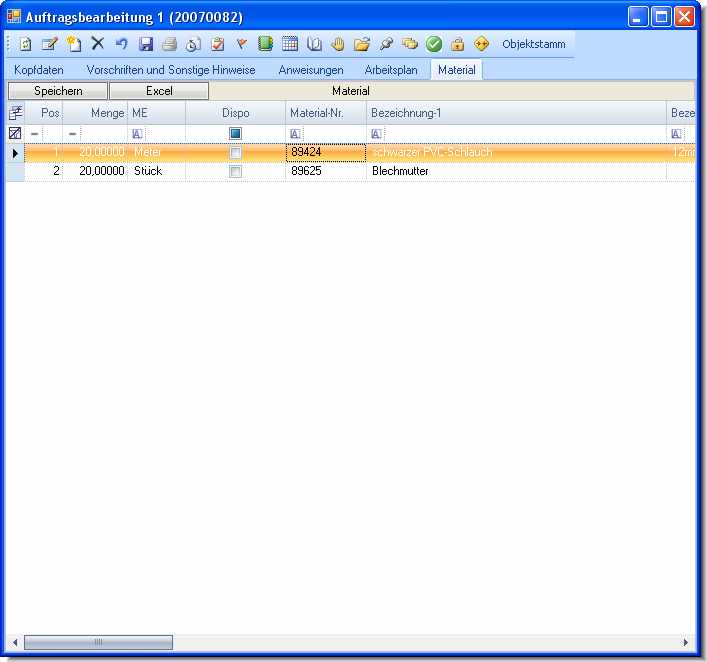Click the Auftragsbearbeitung window title icon

(14, 17)
